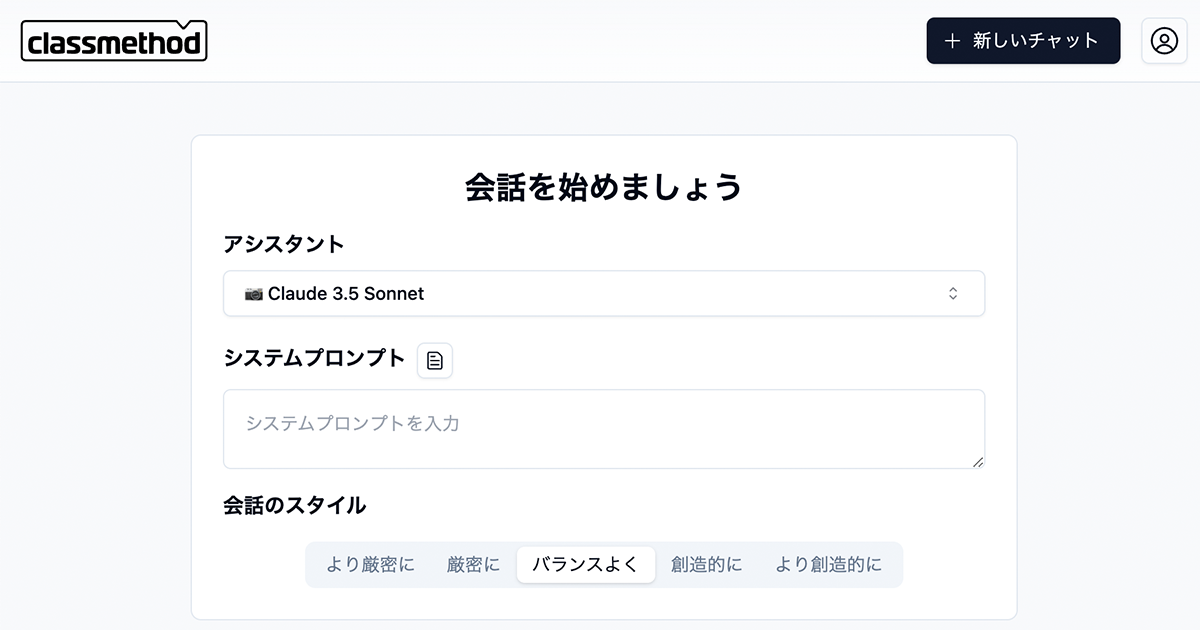Click the up-down chevron on assistant selector

coord(953,294)
